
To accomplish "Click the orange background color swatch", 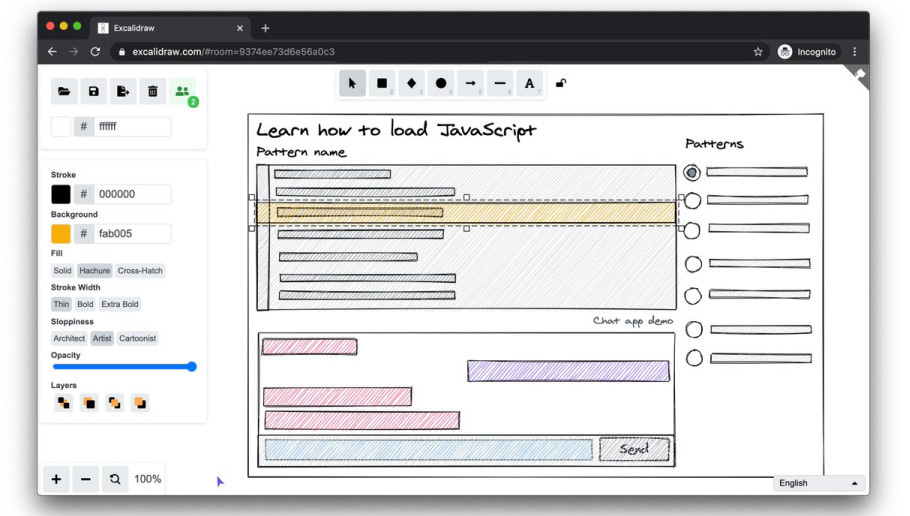I will click(61, 233).
